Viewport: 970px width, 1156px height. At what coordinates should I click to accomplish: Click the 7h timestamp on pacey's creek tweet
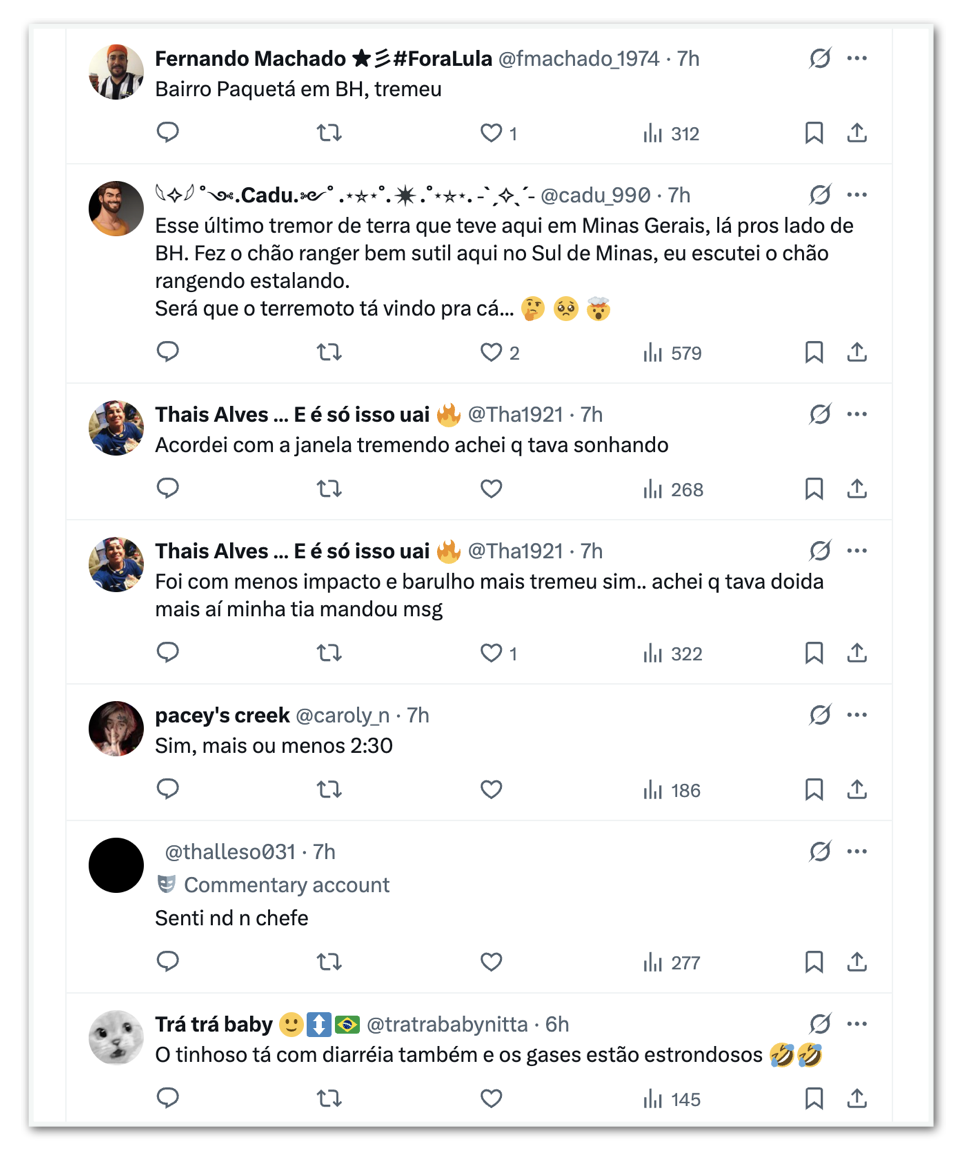coord(418,715)
